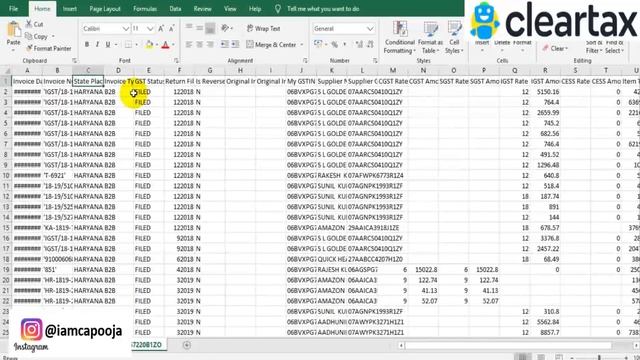Click the cell containing 'T-6921'
640x360 pixels.
[57, 176]
